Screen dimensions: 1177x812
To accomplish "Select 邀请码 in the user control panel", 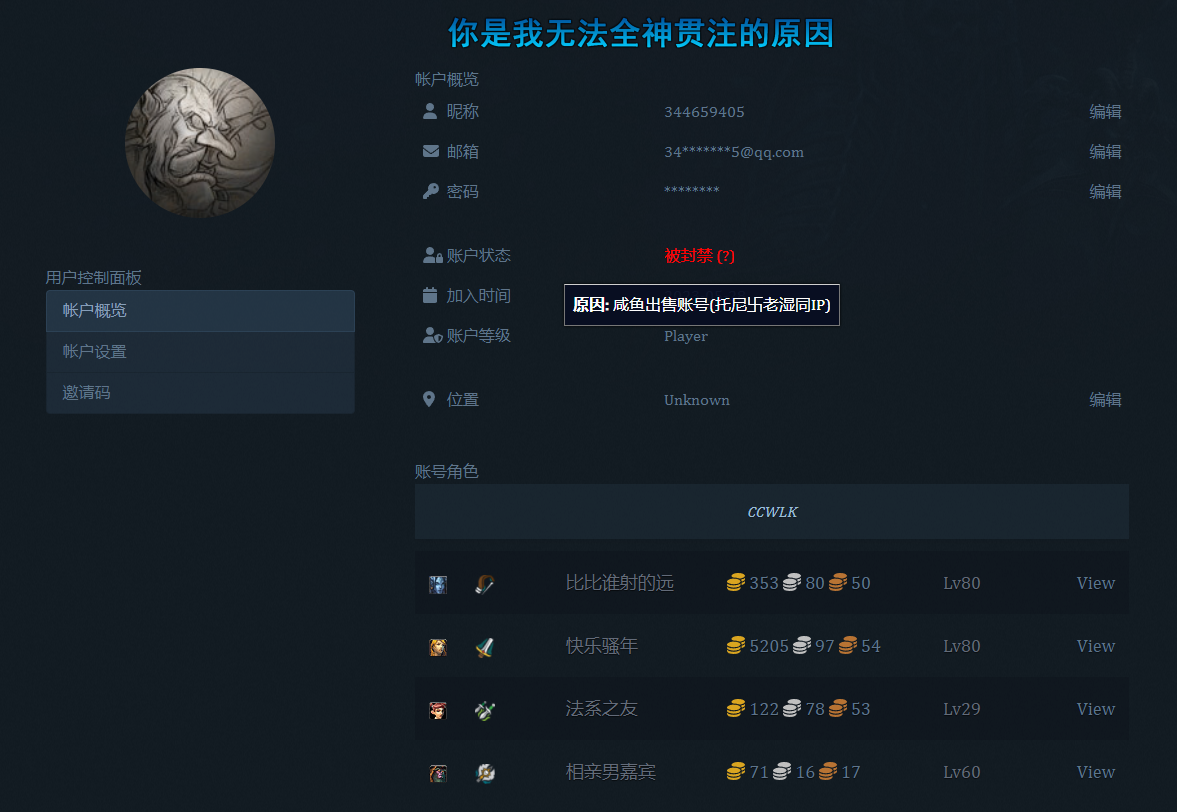I will (200, 393).
